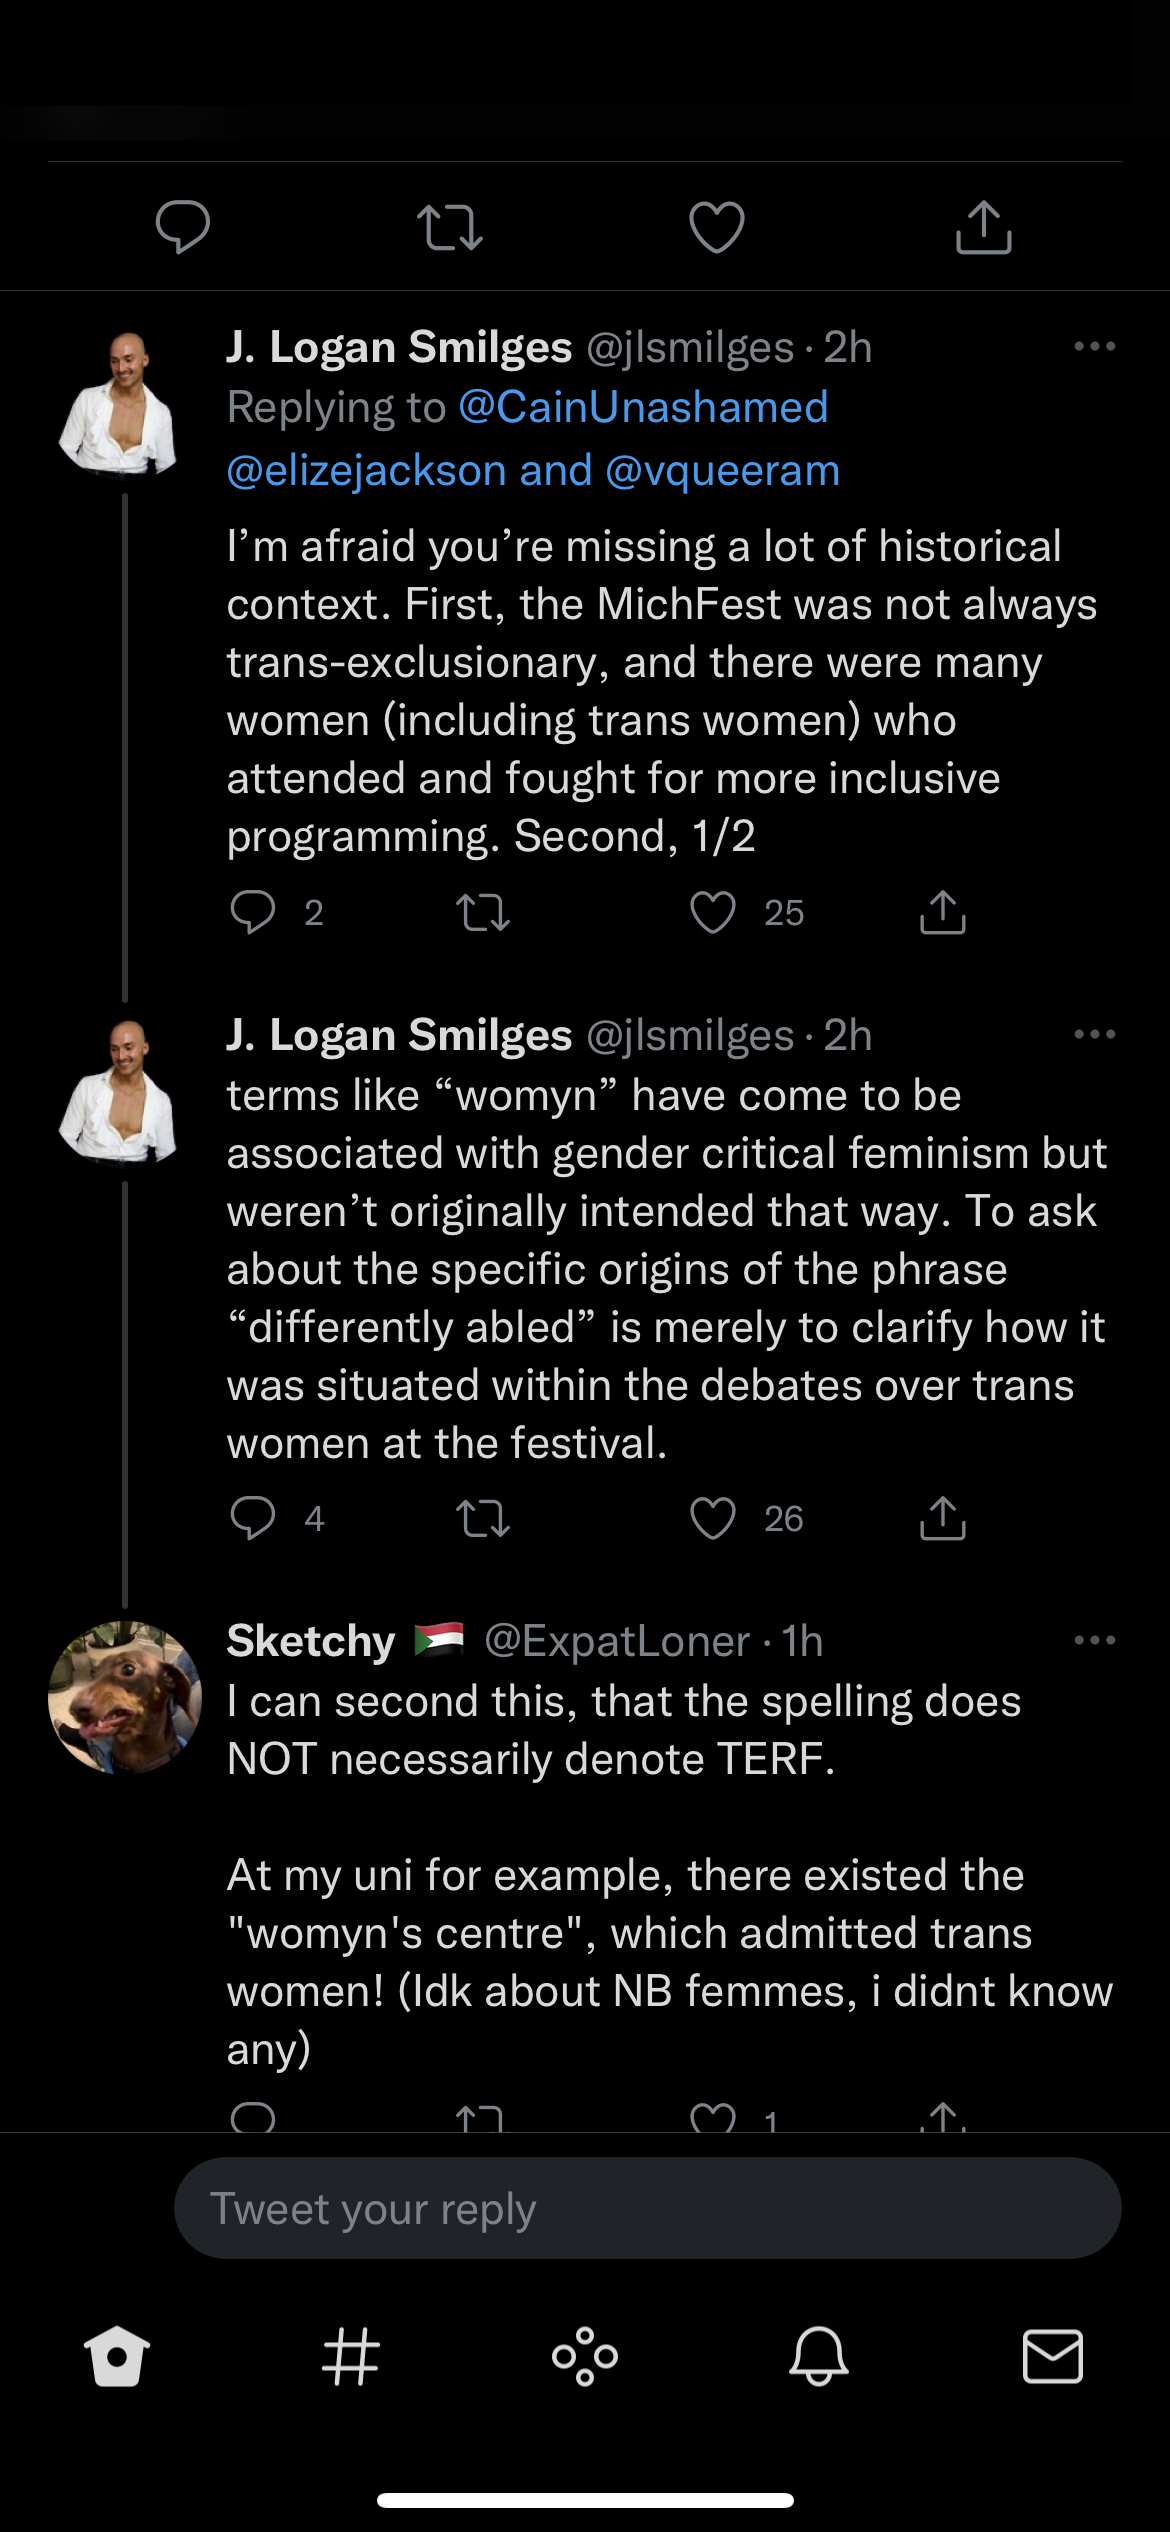Screen dimensions: 1170x2532
Task: Tap the "Tweet your reply" field
Action: point(647,2208)
